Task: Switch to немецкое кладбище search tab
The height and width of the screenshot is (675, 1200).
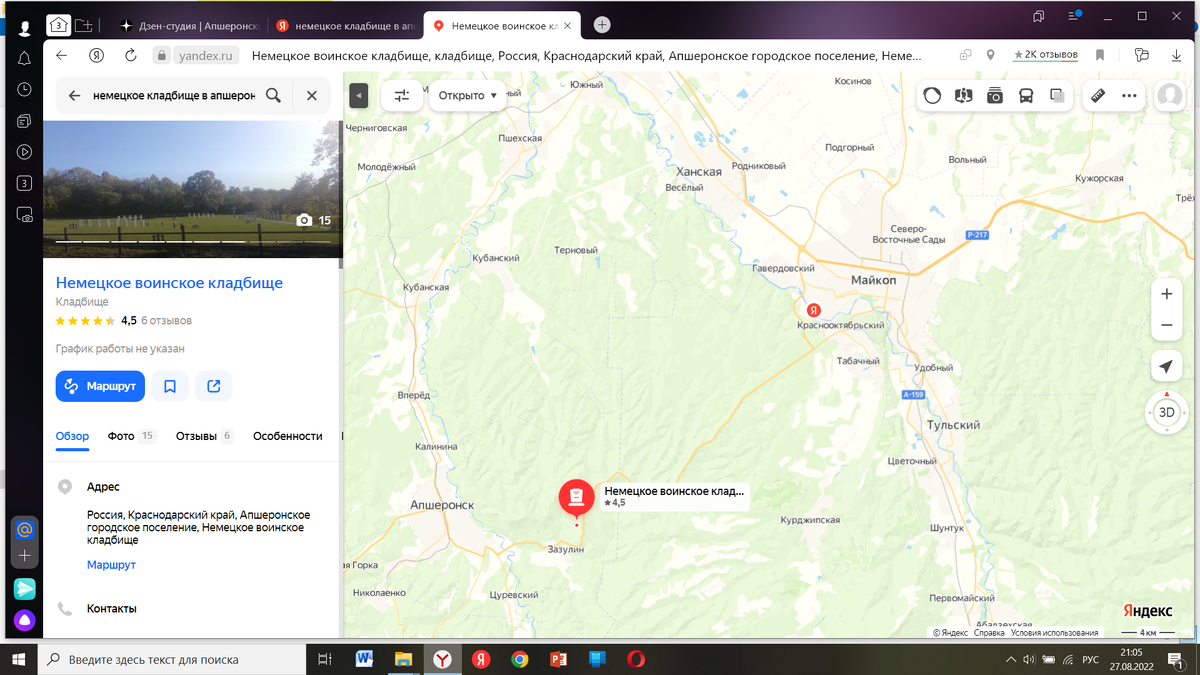Action: tap(346, 25)
